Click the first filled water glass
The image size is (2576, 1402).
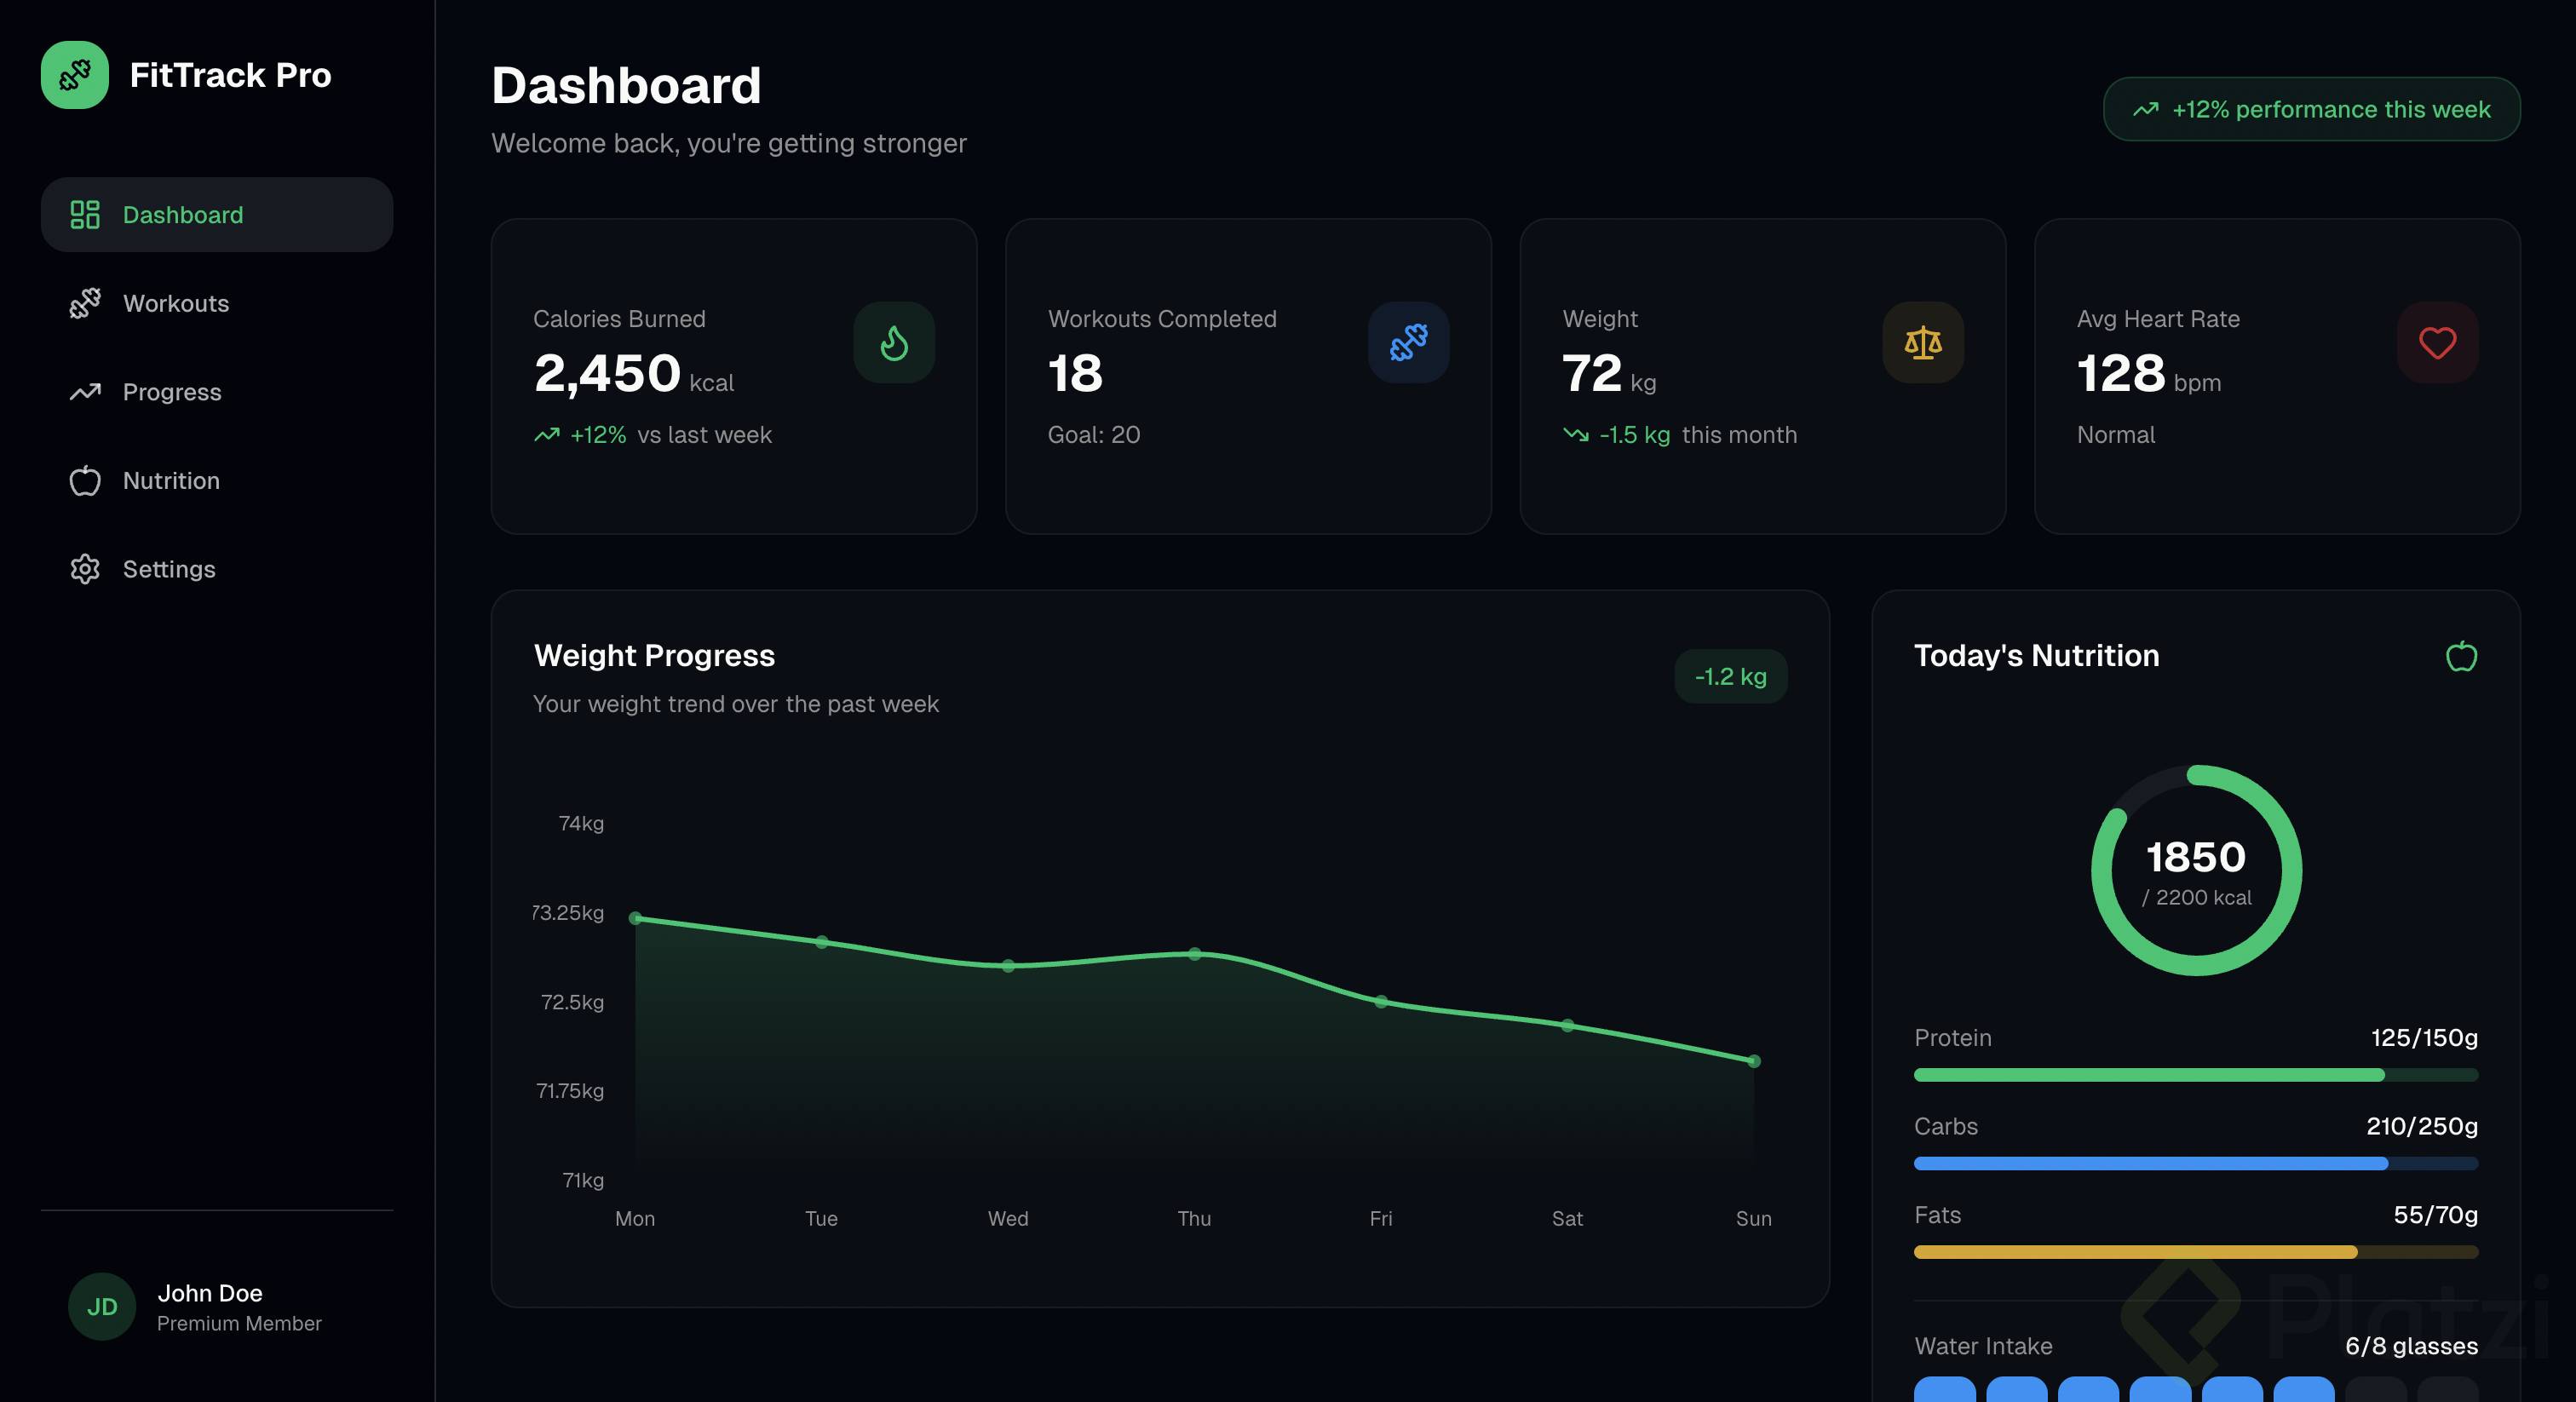[x=1944, y=1390]
